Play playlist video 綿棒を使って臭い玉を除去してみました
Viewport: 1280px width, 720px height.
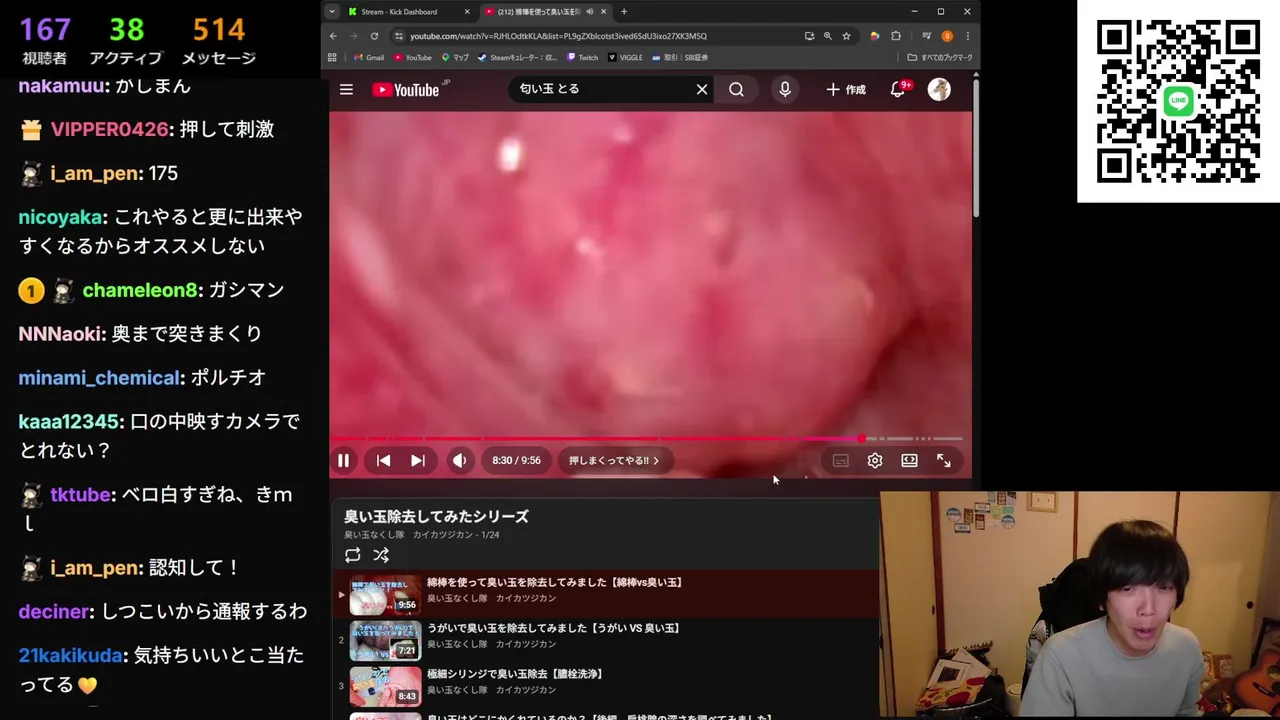(x=554, y=582)
